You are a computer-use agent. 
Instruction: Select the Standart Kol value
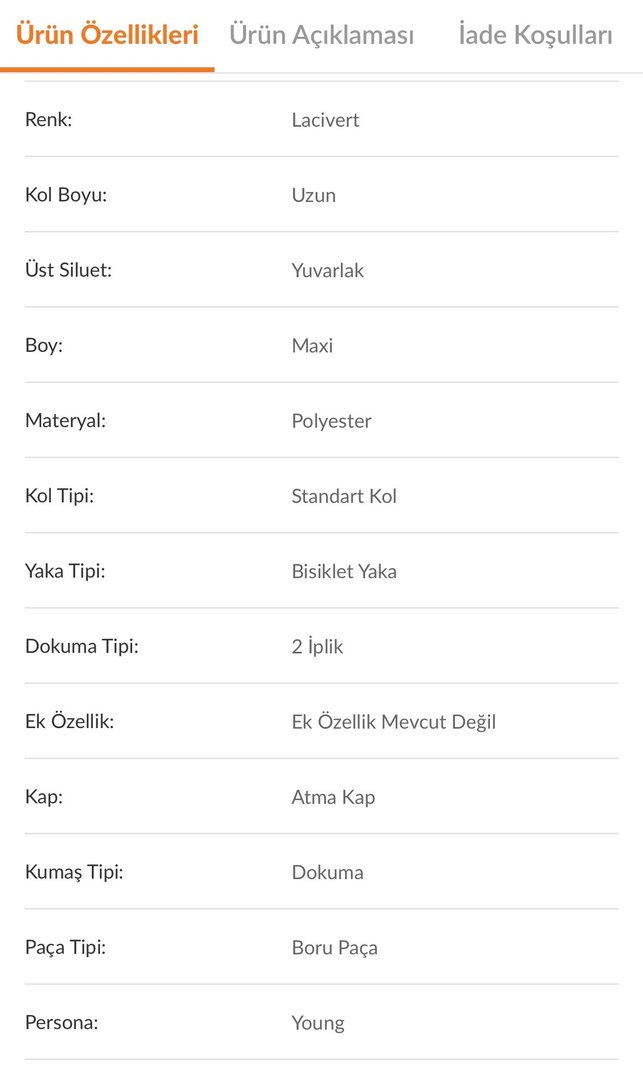(x=343, y=496)
